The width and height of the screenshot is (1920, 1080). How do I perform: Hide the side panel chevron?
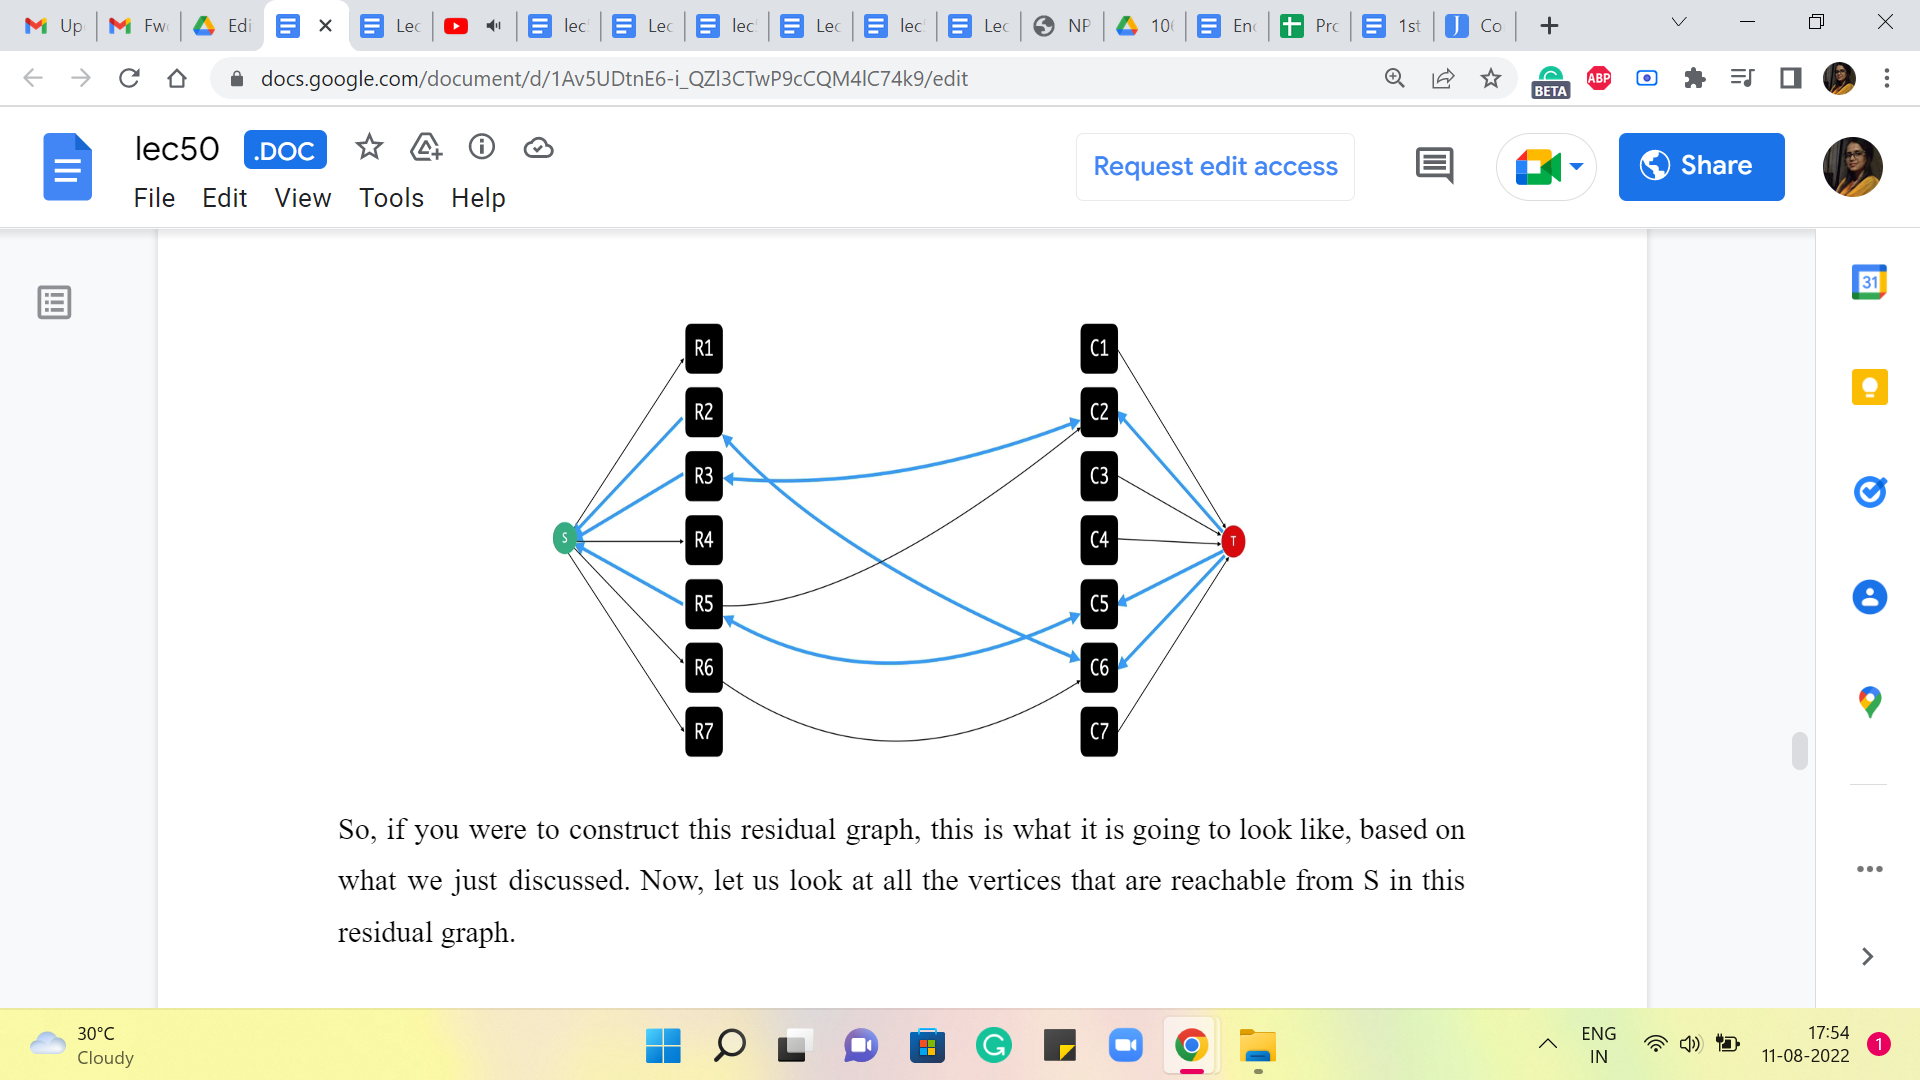click(x=1867, y=956)
